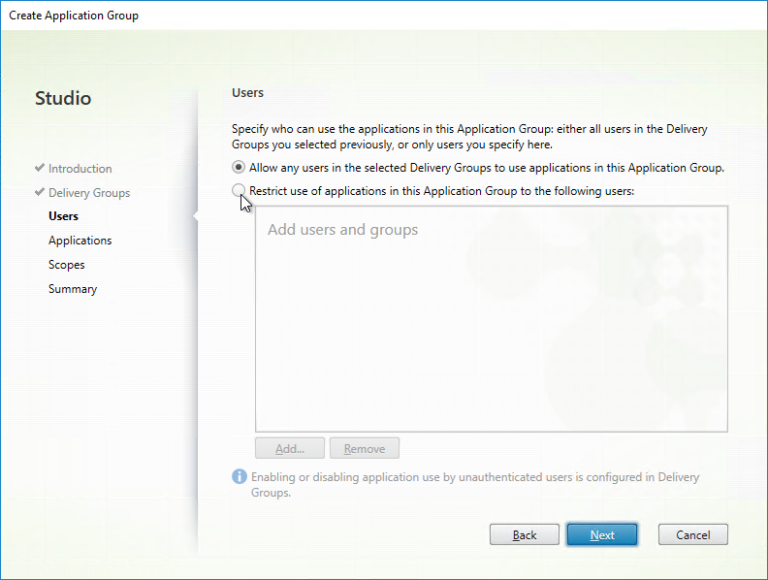768x580 pixels.
Task: Click the checkmark icon beside Introduction
Action: (x=39, y=169)
